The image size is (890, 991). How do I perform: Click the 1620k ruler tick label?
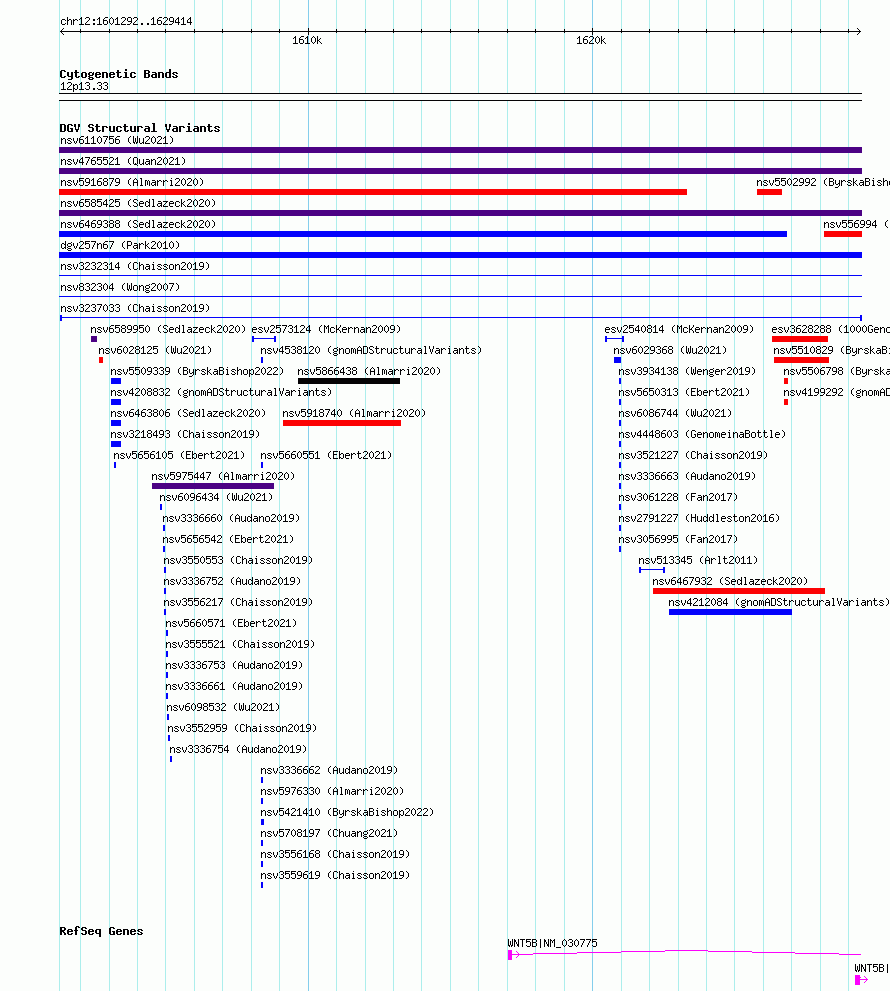tap(591, 40)
